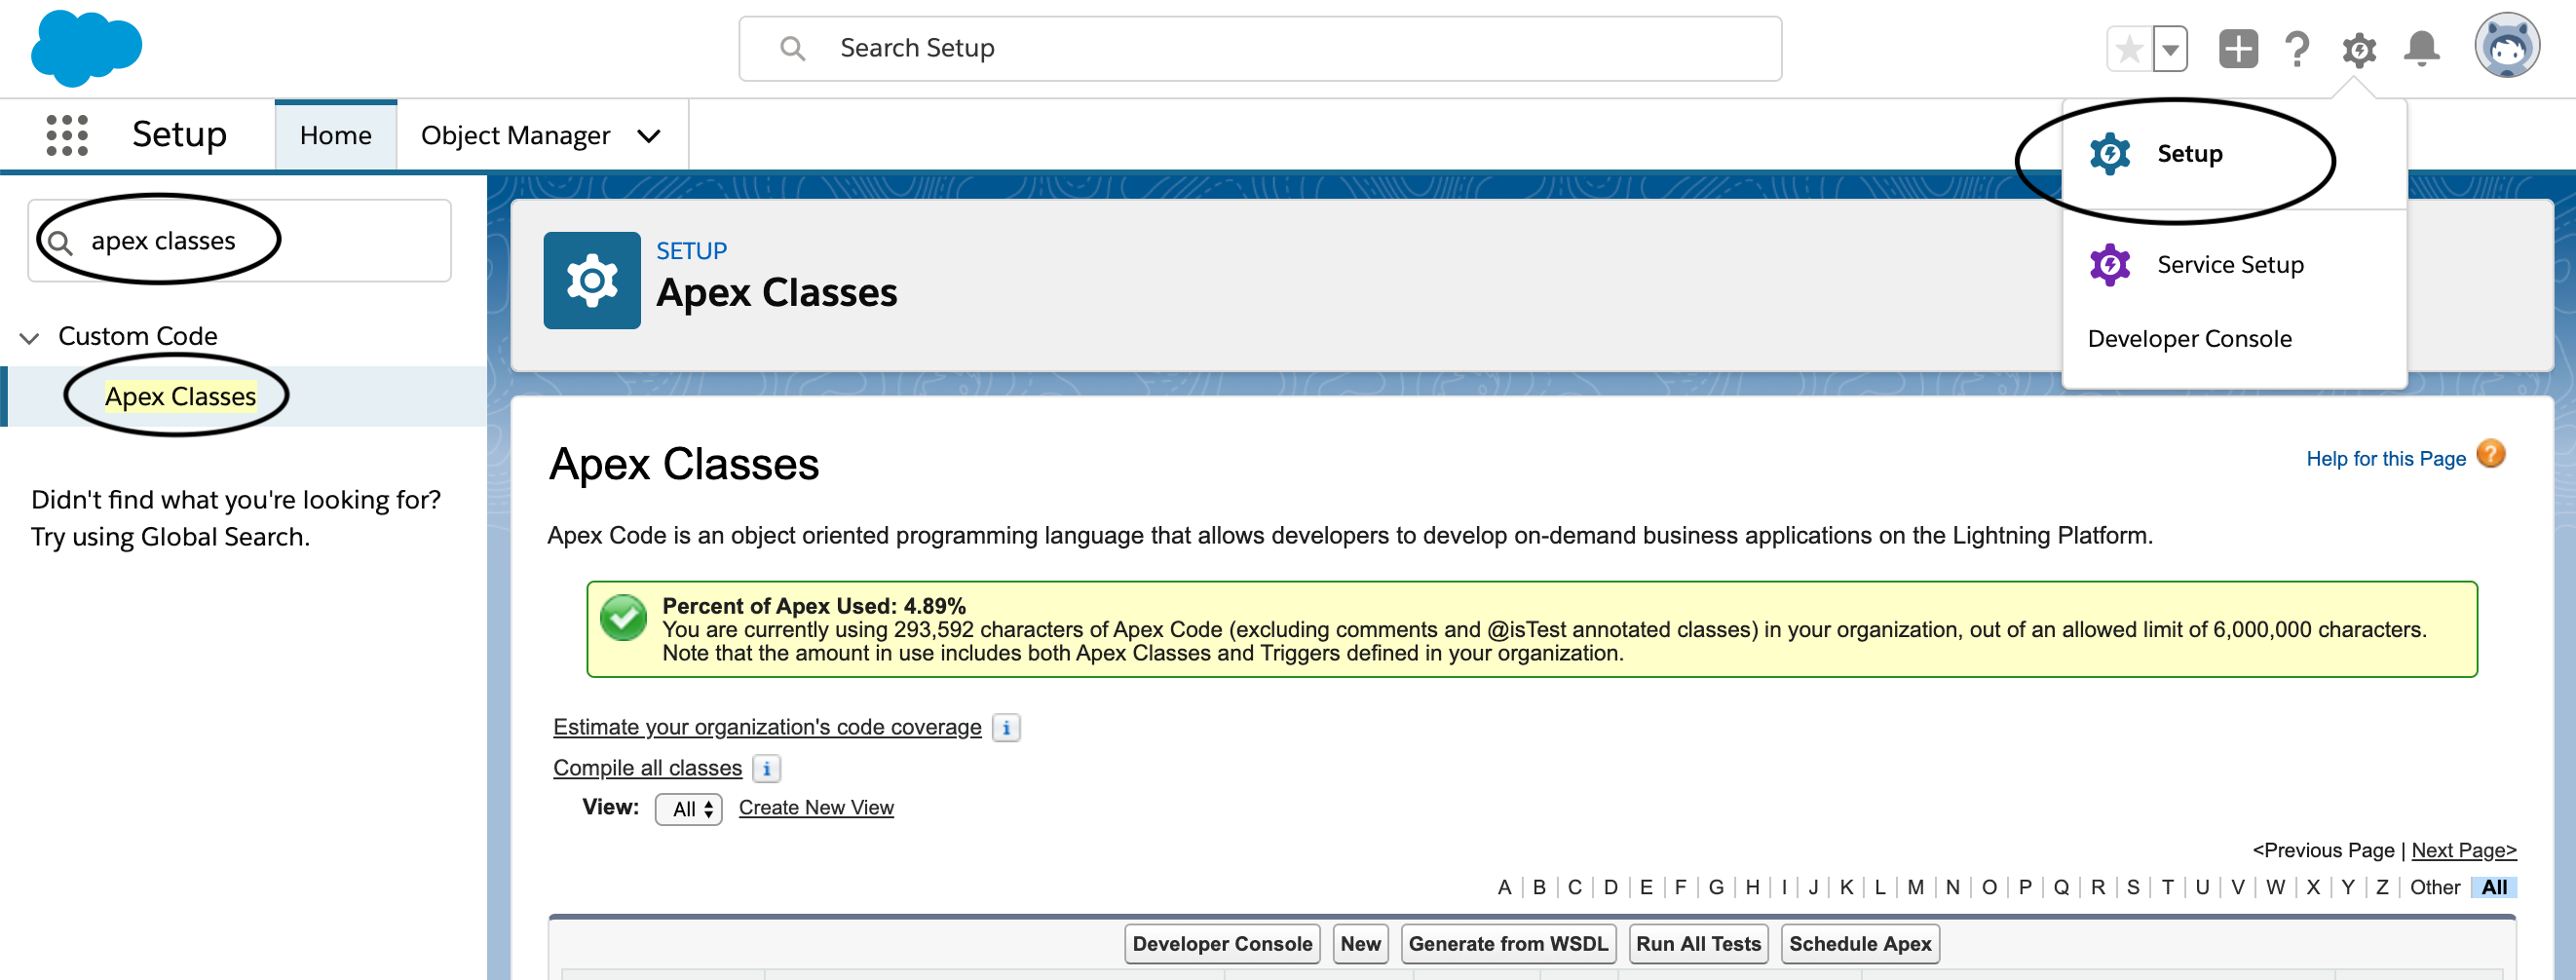Click the Apex Classes page header gear icon
The image size is (2576, 980).
[x=592, y=280]
